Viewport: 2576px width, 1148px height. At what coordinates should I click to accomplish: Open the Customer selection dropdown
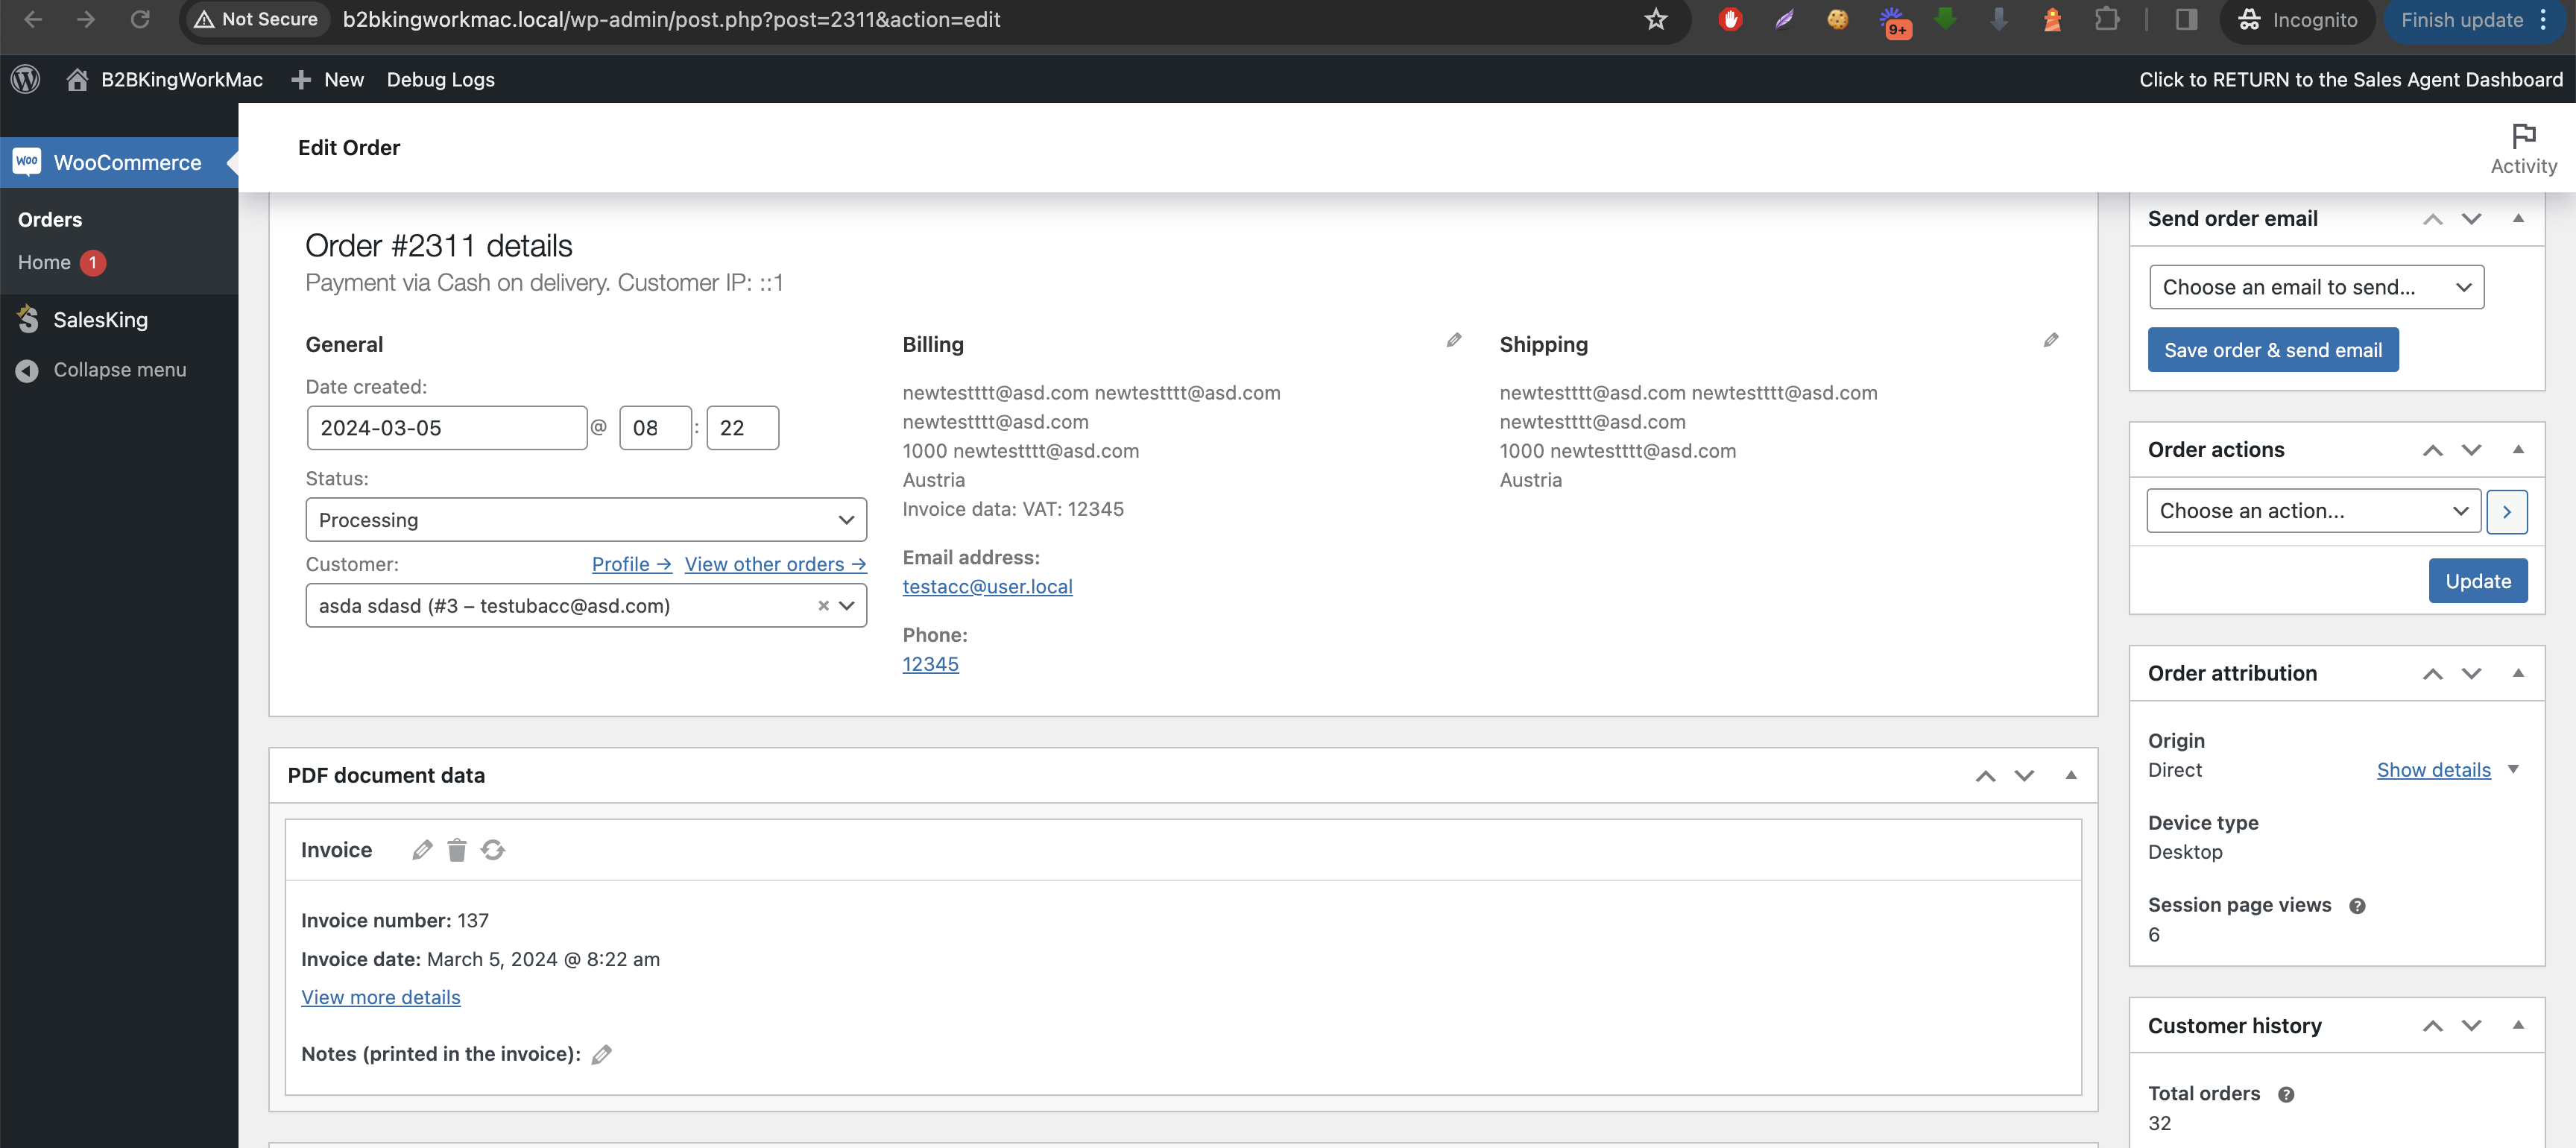586,606
